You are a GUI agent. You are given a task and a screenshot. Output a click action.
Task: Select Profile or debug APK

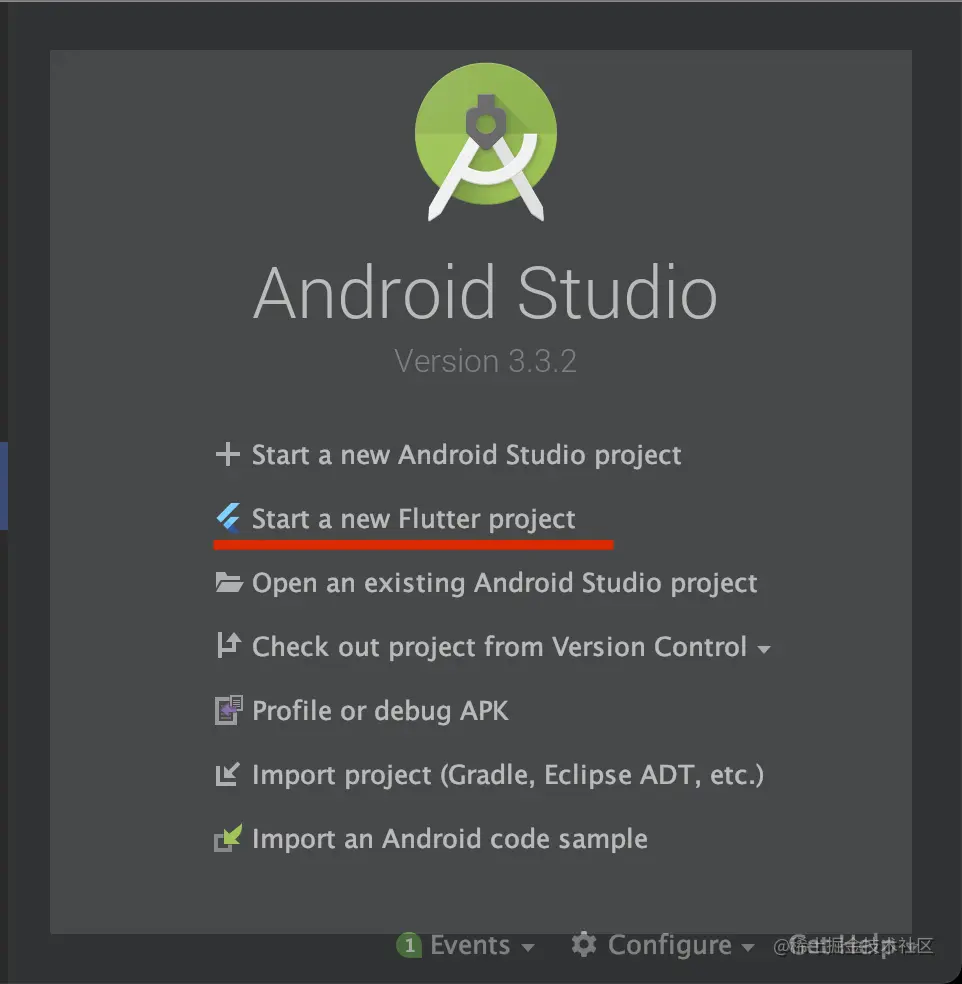(380, 711)
